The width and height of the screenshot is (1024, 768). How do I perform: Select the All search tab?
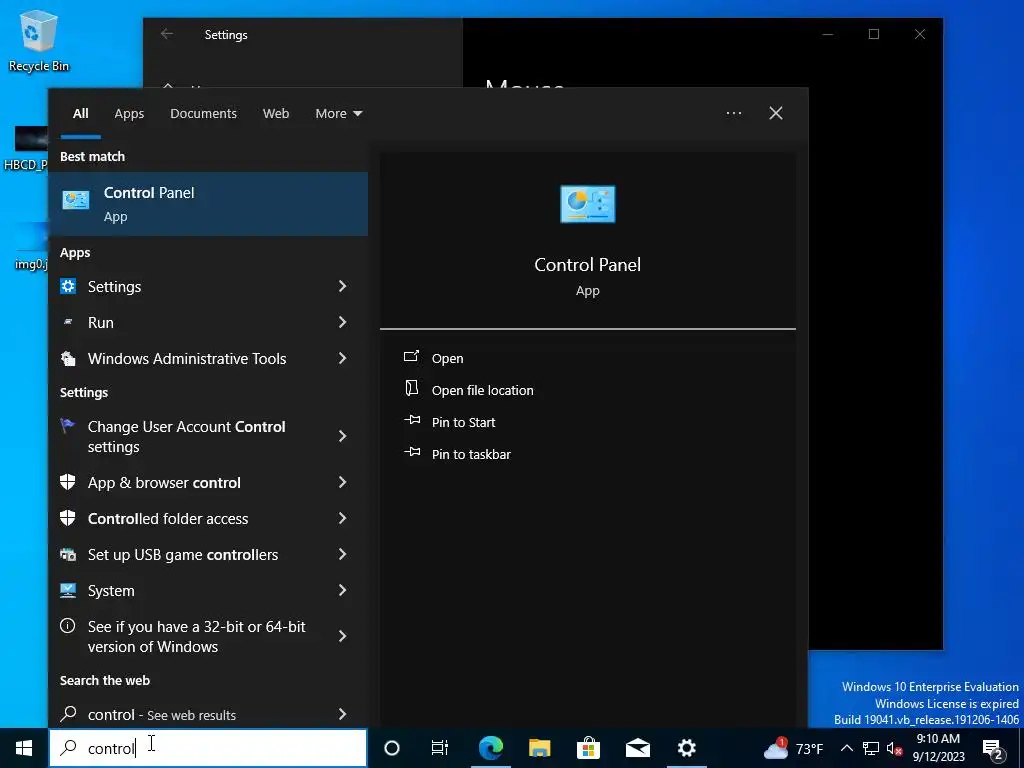coord(80,114)
